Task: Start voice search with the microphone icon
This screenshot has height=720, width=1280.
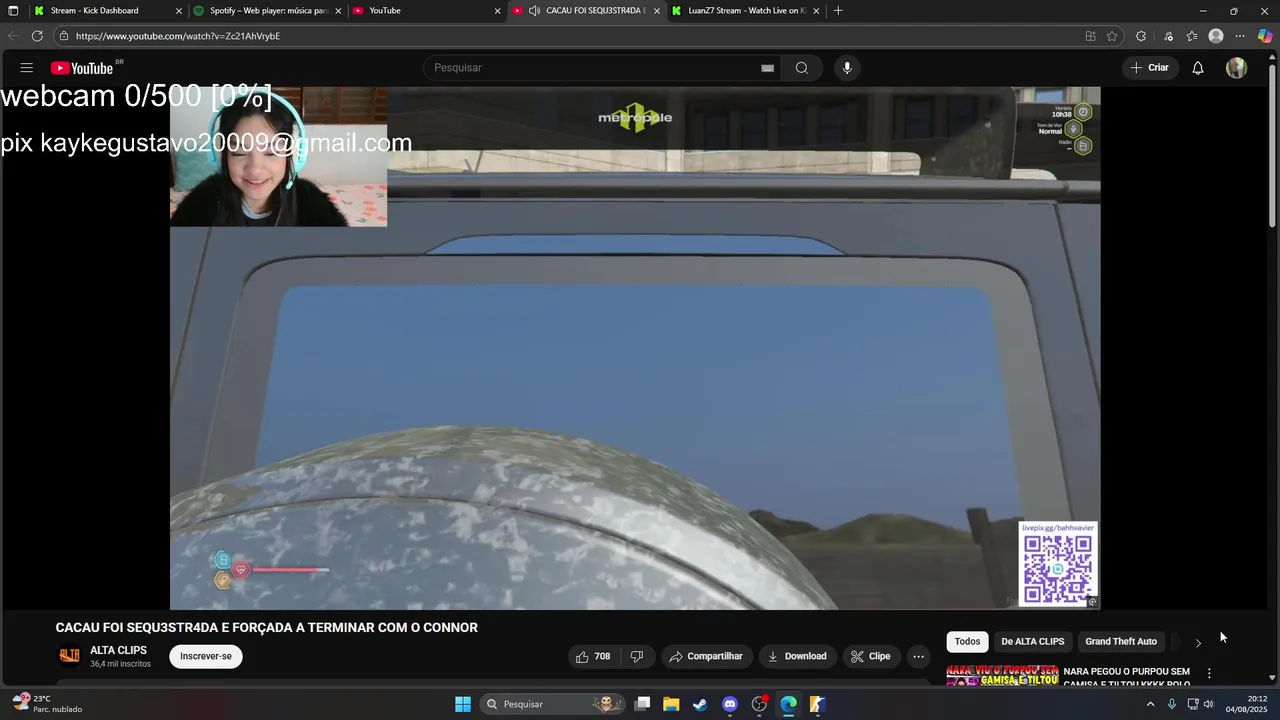Action: [847, 68]
